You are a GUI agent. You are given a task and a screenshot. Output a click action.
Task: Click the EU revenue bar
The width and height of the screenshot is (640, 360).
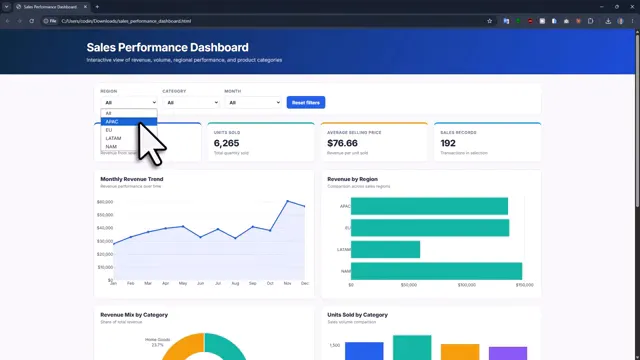[x=430, y=228]
